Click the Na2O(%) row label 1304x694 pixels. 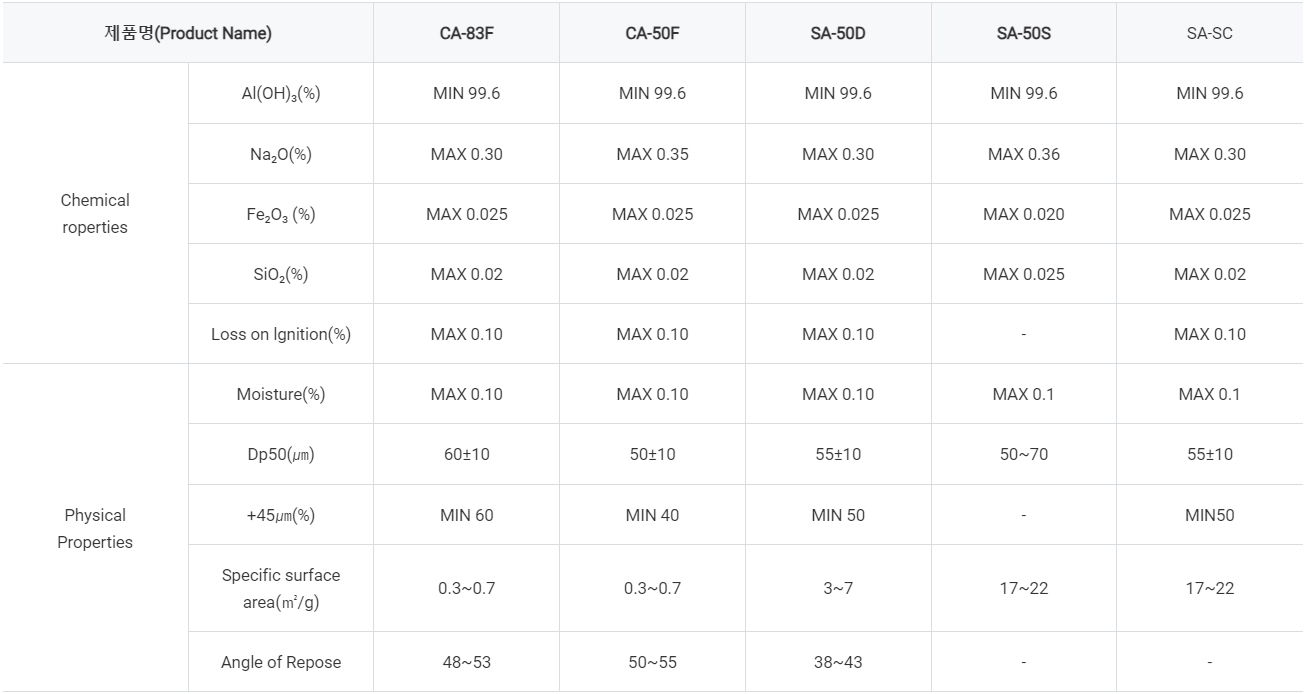point(281,155)
